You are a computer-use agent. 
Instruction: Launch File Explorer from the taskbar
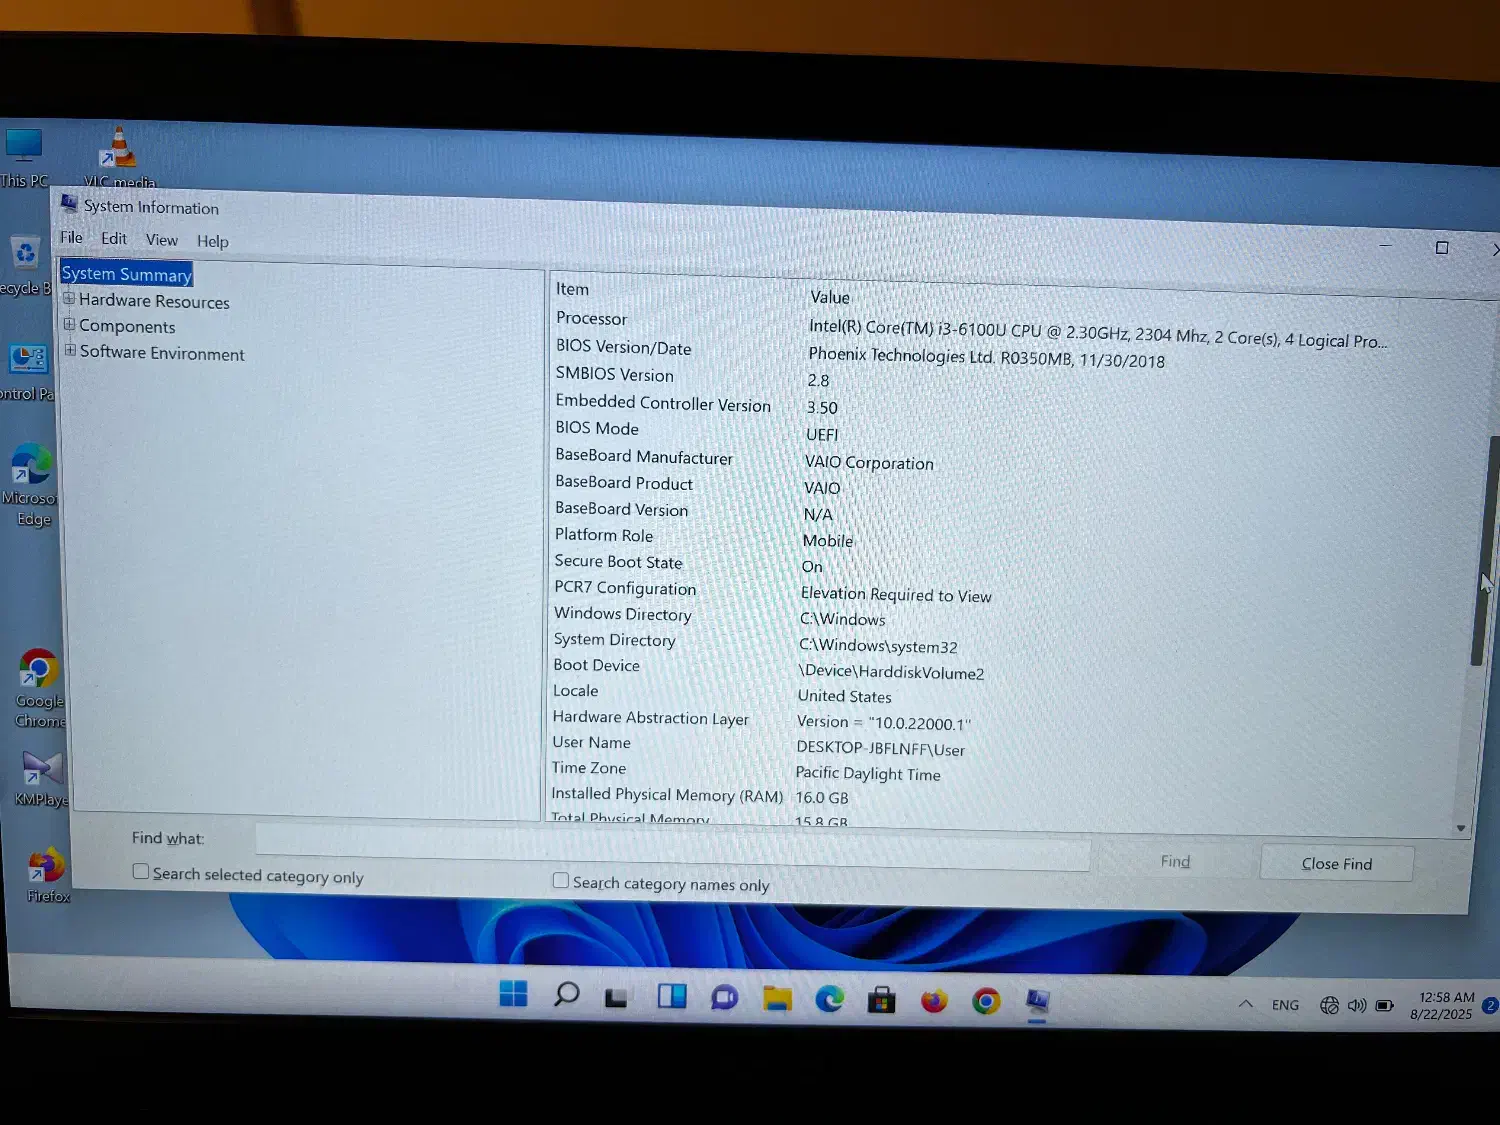click(777, 998)
